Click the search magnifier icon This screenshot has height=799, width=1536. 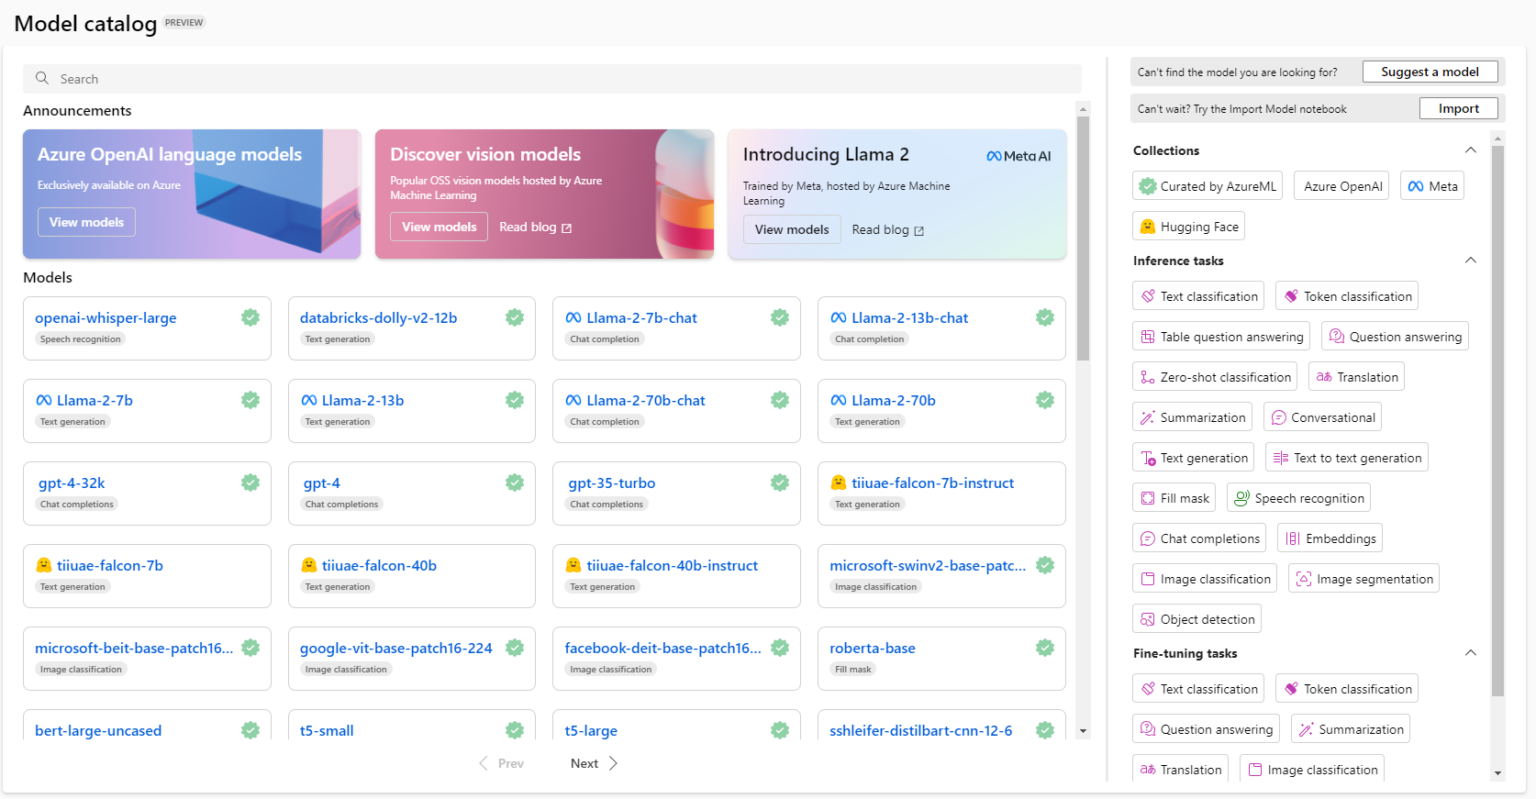41,78
